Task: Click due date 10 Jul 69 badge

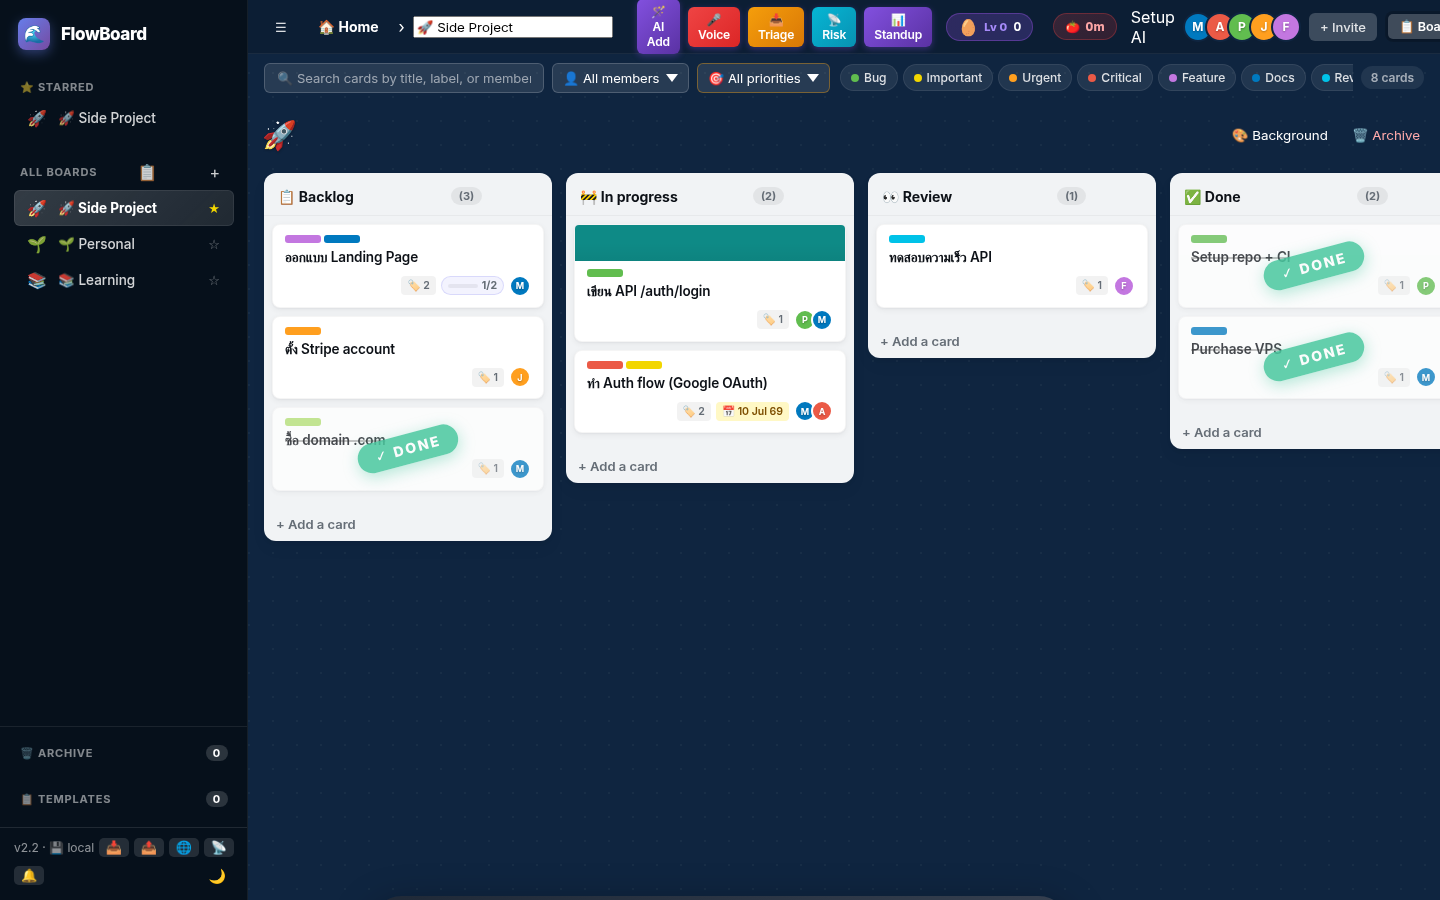Action: click(x=753, y=411)
